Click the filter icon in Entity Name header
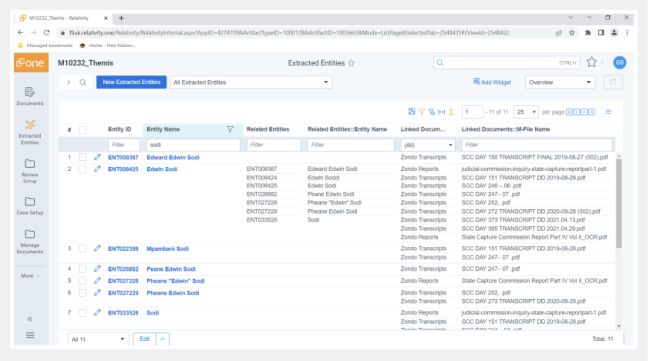 (x=230, y=129)
